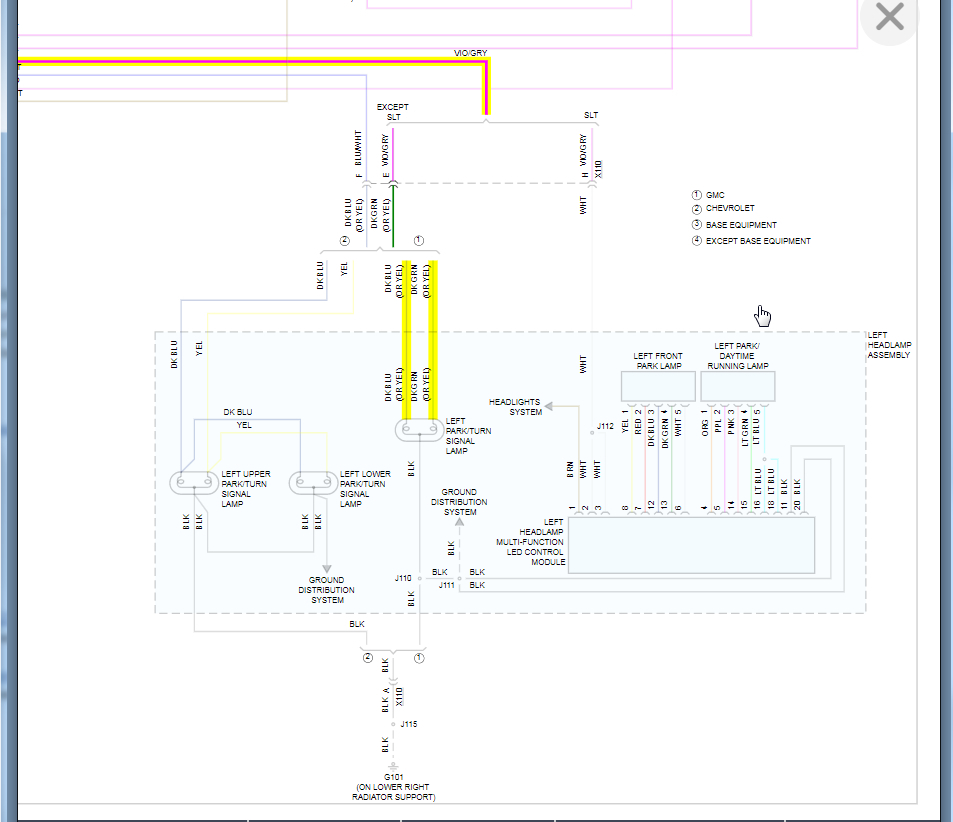Click the EXCEPT SLT label
Image resolution: width=953 pixels, height=822 pixels.
pyautogui.click(x=393, y=112)
